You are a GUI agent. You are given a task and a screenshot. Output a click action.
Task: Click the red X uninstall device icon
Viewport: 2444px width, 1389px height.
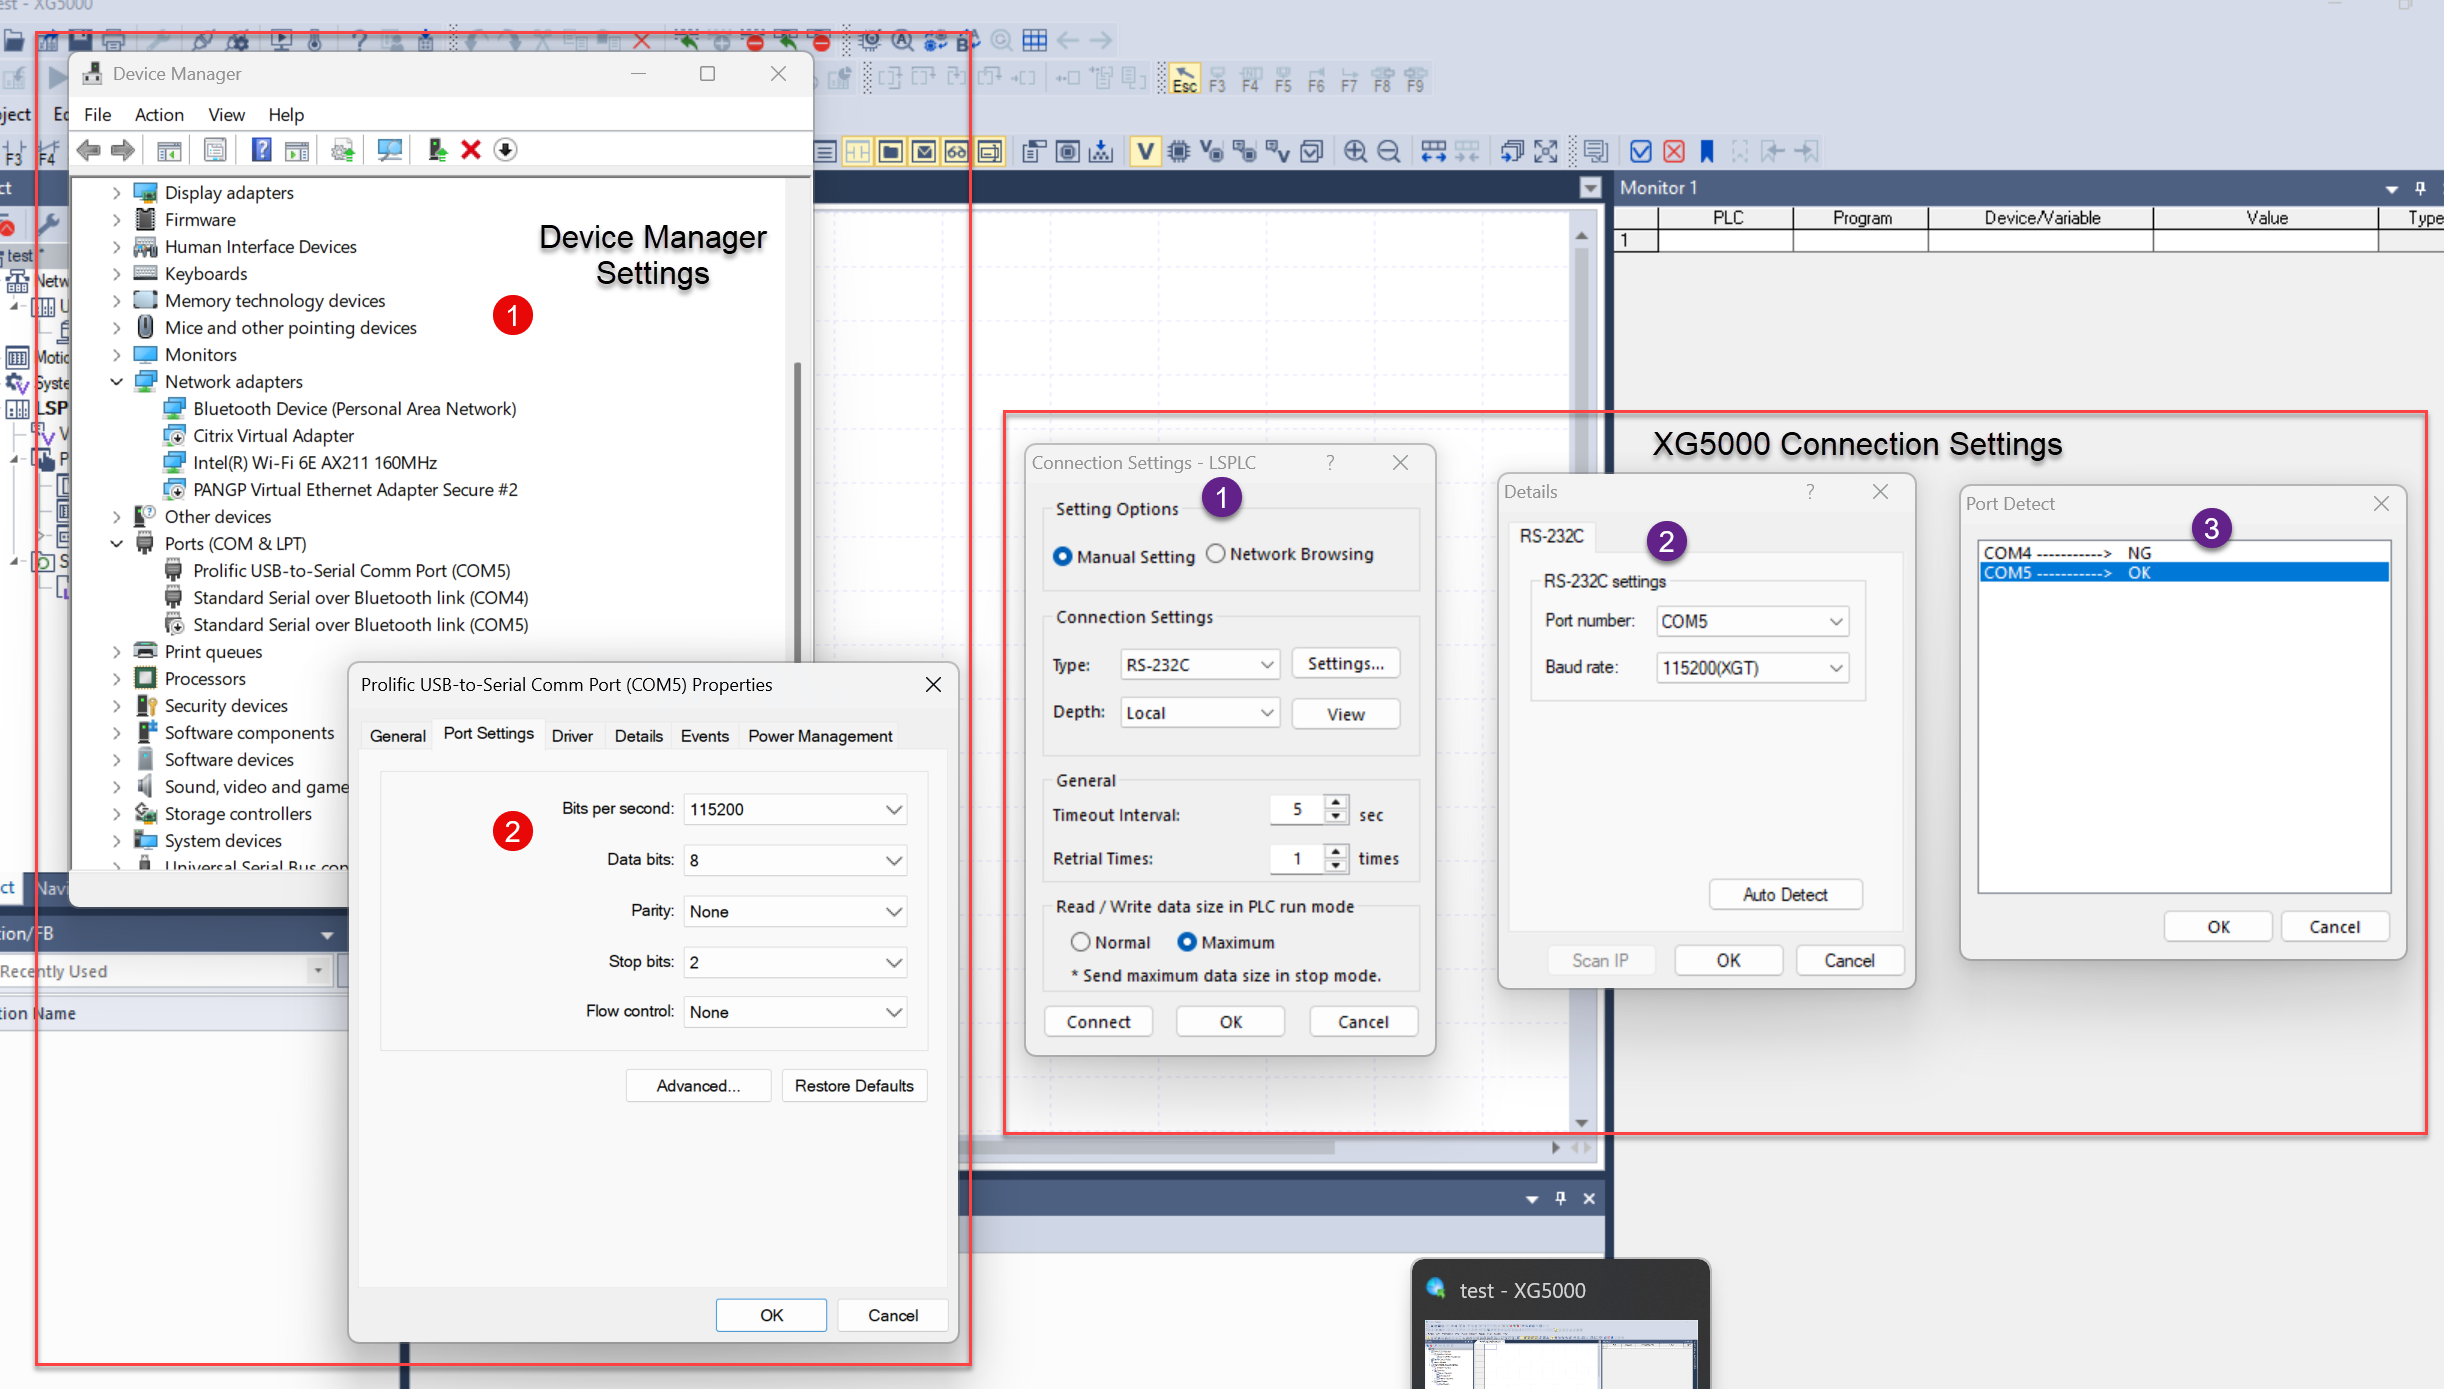pyautogui.click(x=471, y=150)
